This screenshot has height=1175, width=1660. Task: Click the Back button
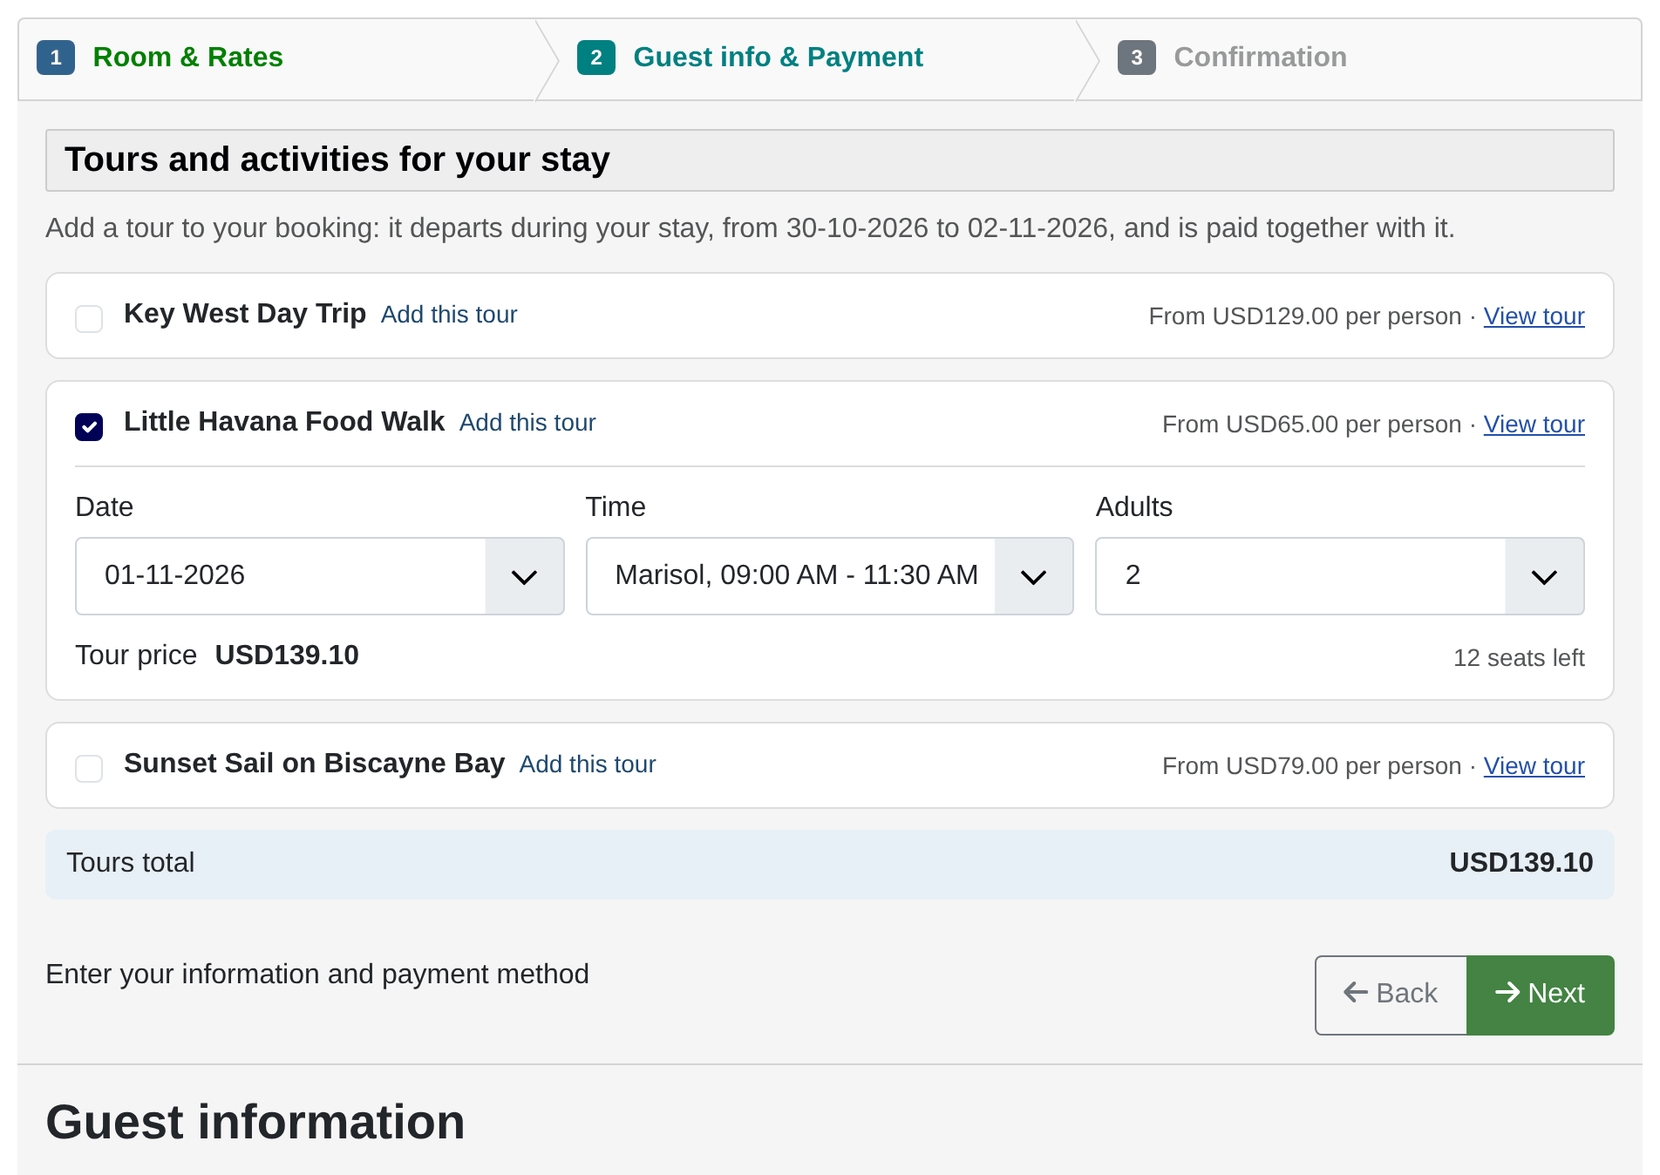coord(1391,995)
